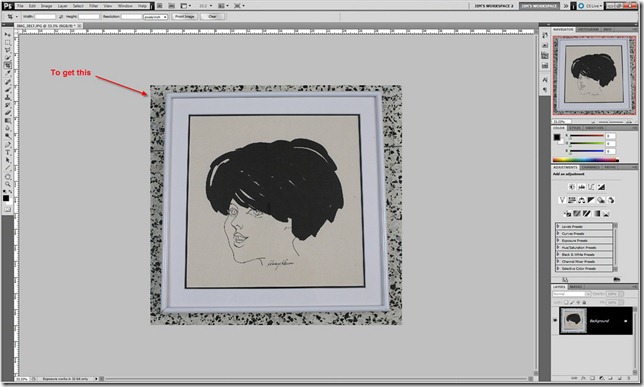Select the Dodge tool
This screenshot has width=644, height=387.
pyautogui.click(x=7, y=135)
